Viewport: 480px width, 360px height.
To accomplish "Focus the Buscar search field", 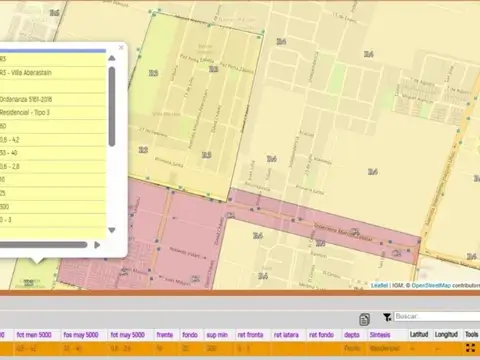I will point(437,316).
